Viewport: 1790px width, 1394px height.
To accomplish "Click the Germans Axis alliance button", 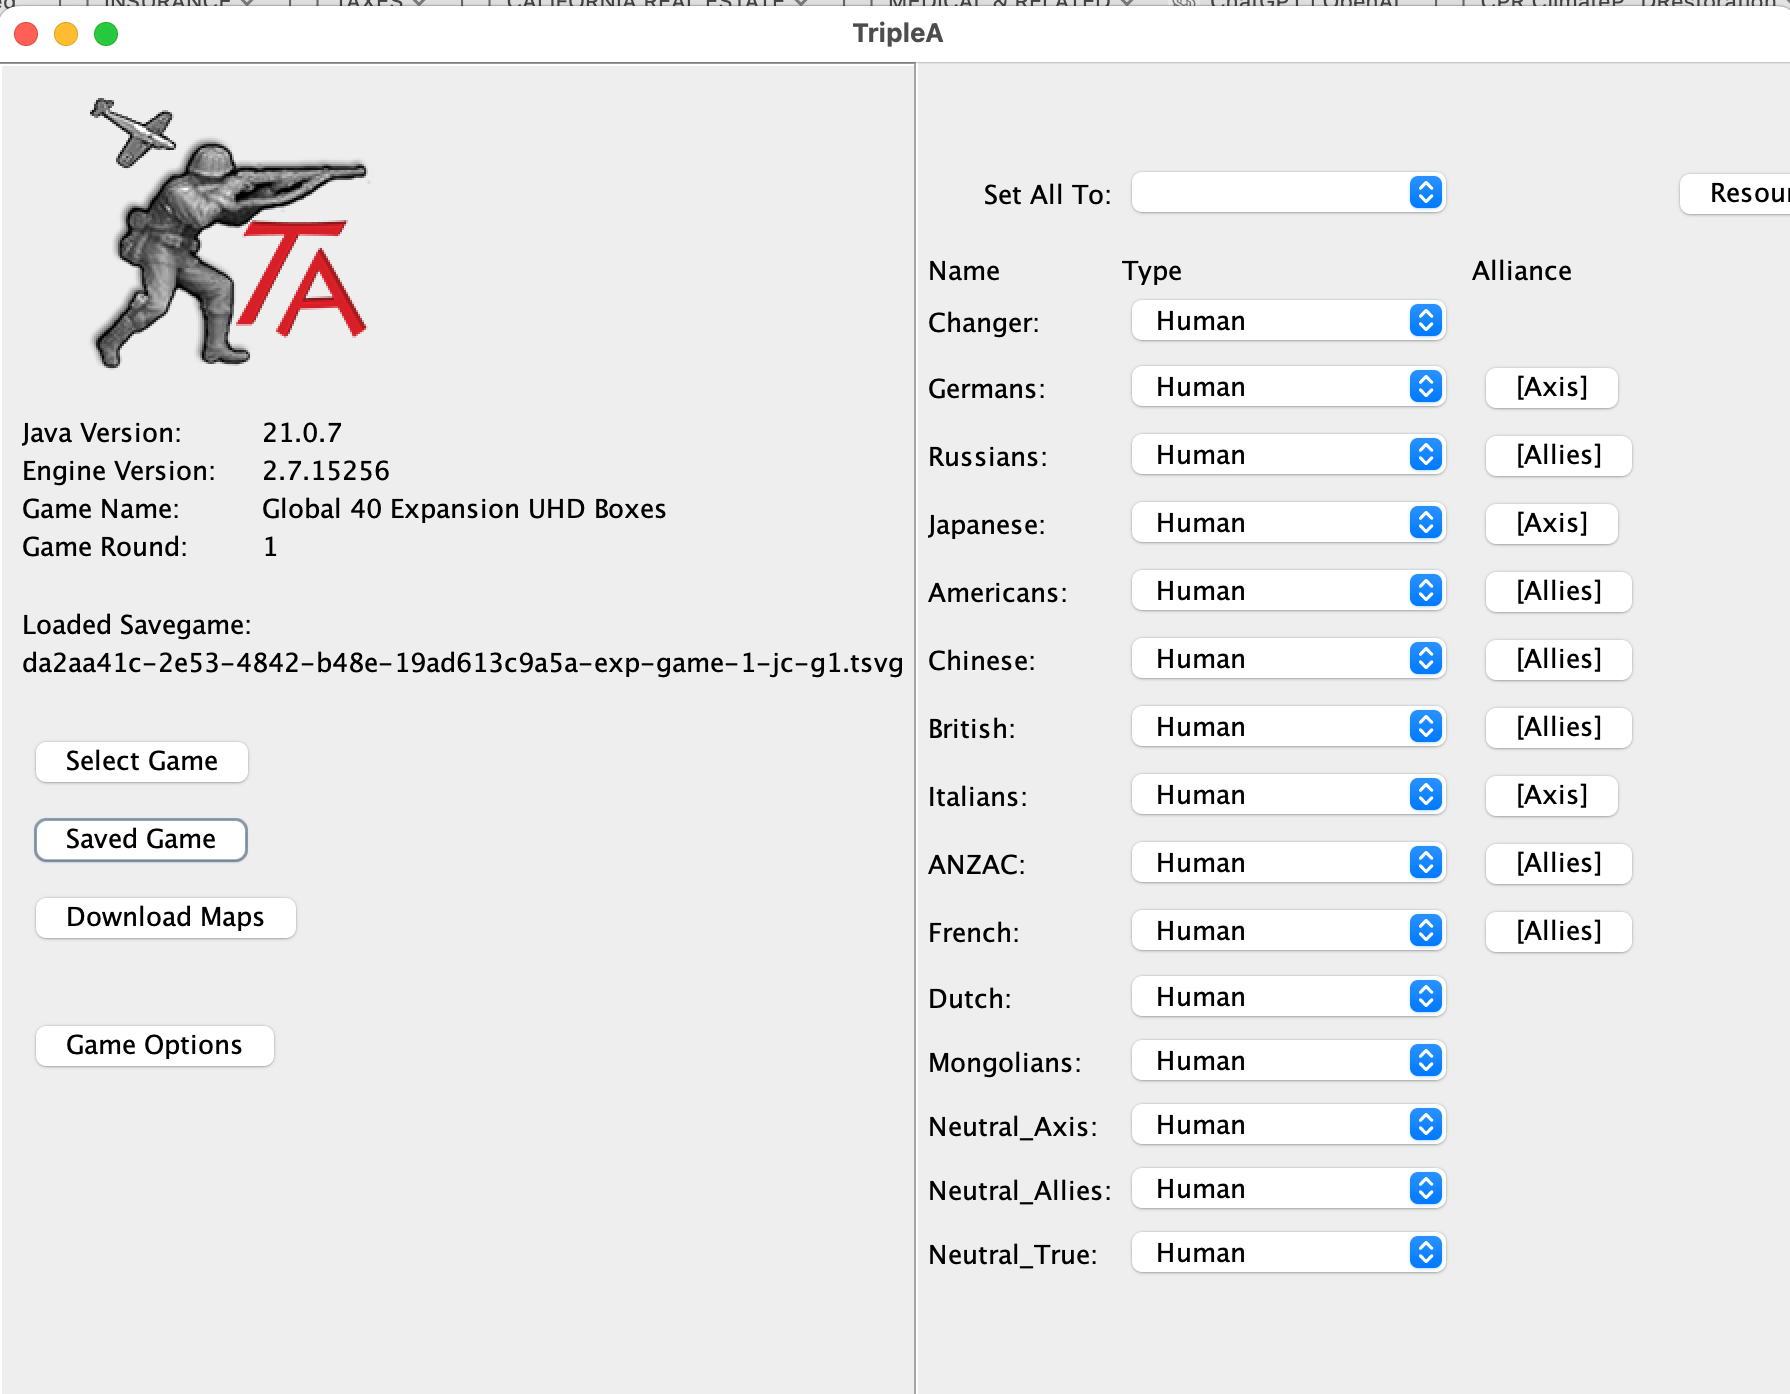I will click(1551, 387).
